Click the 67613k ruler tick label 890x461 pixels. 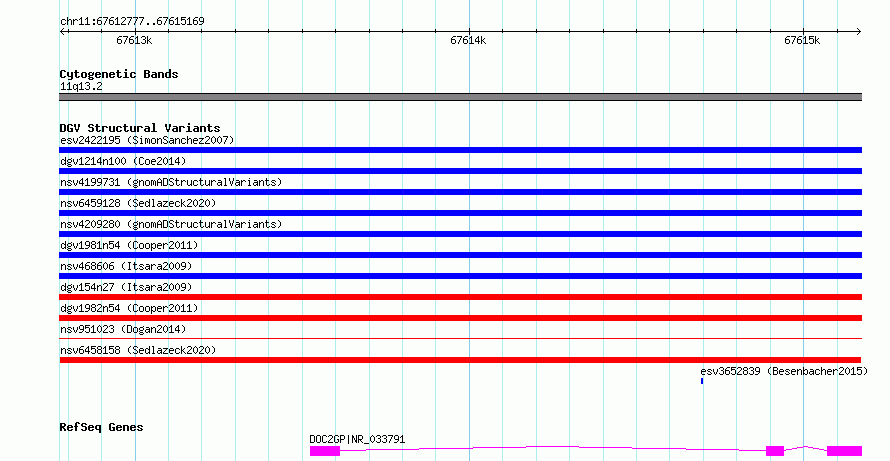click(134, 40)
